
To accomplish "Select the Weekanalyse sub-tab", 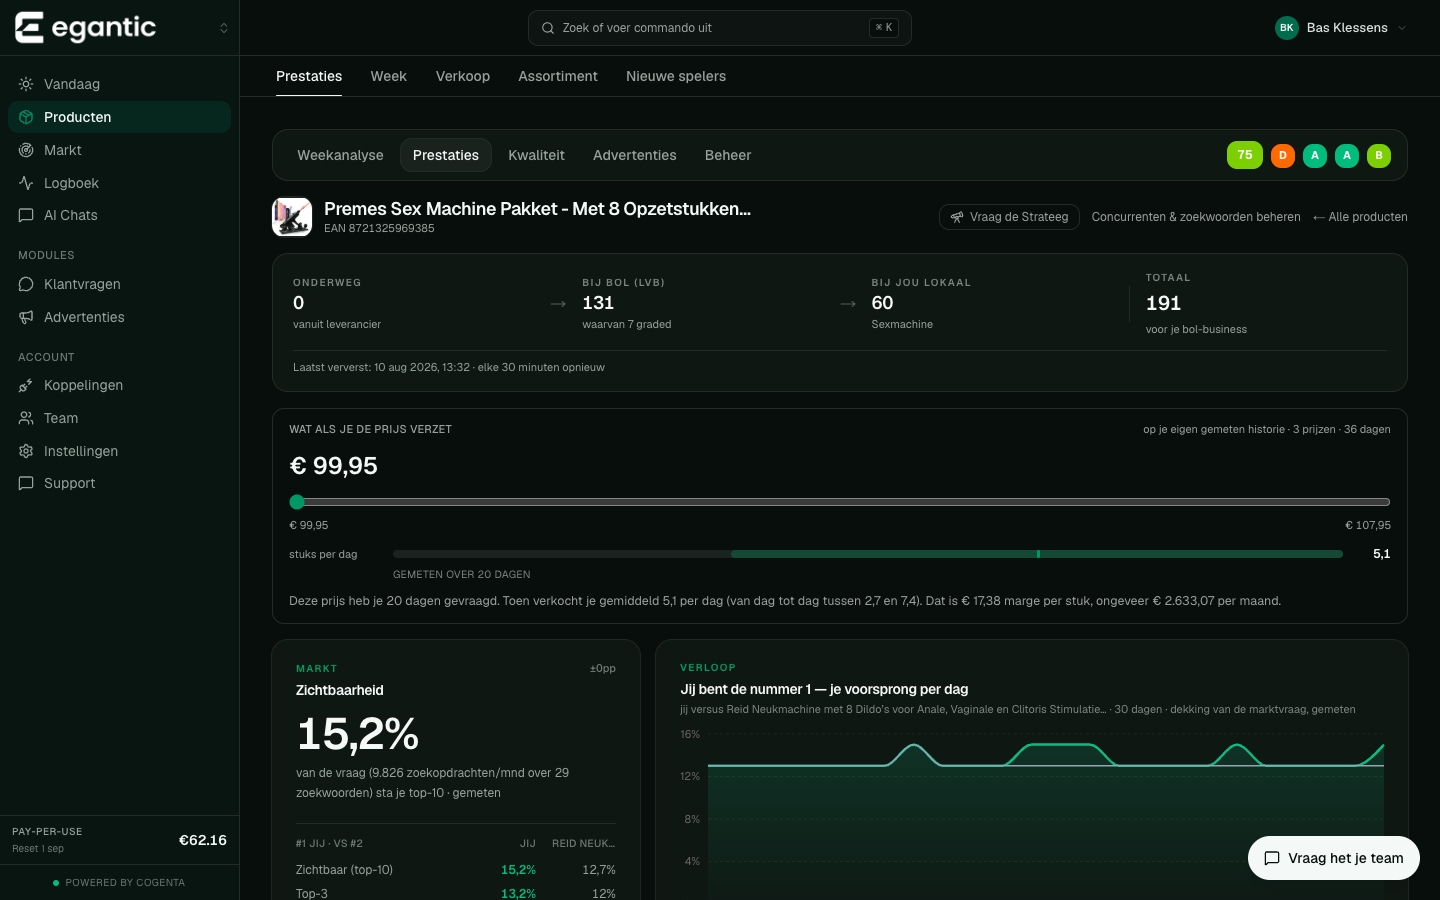I will 340,155.
